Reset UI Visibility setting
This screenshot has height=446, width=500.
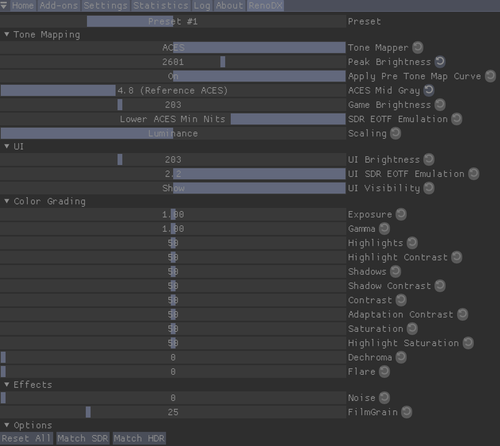click(x=429, y=188)
